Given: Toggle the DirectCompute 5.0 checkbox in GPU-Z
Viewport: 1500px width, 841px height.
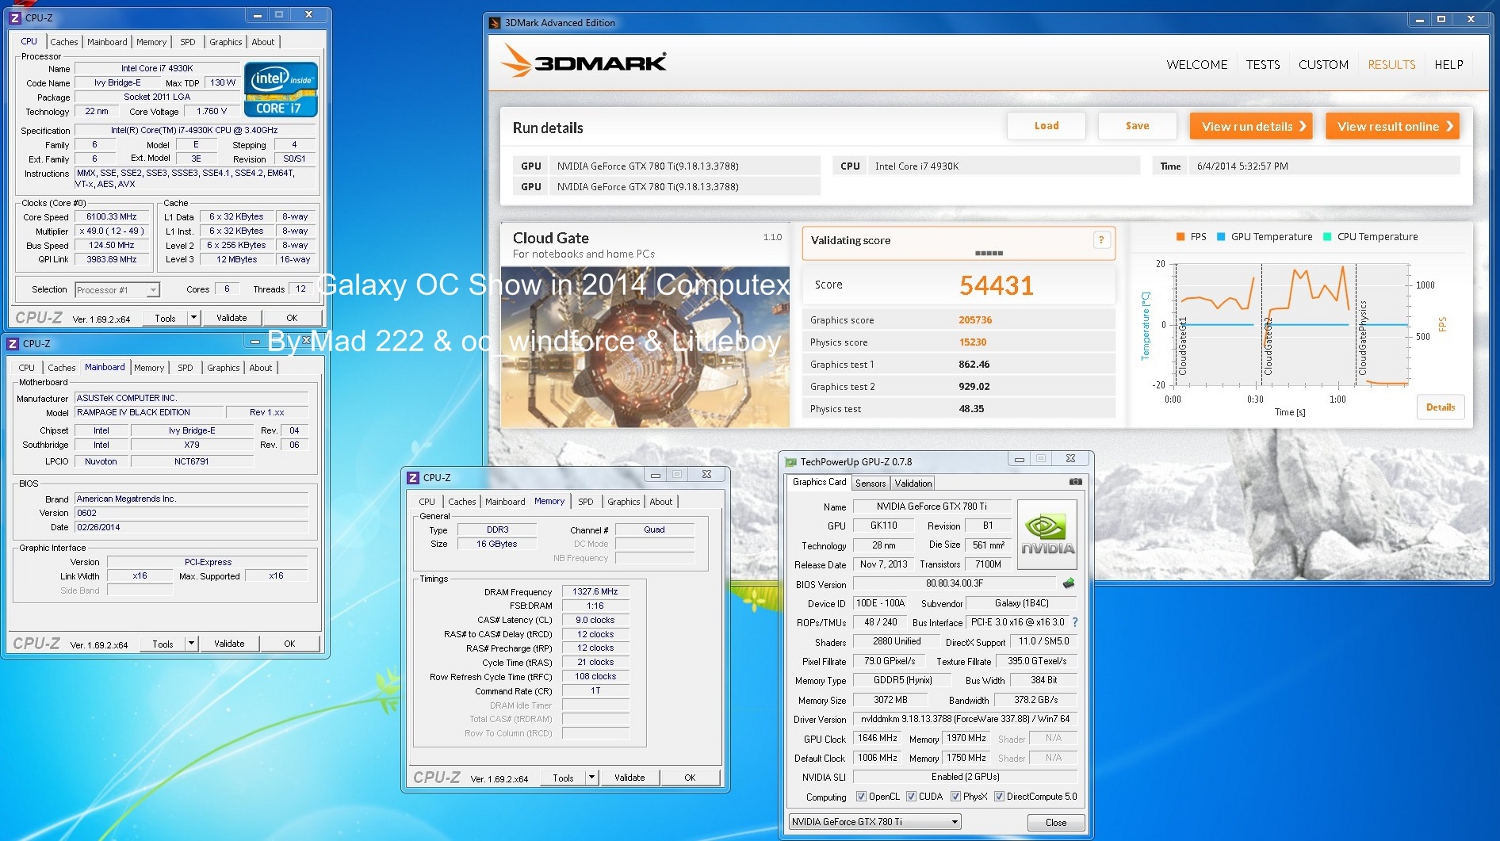Looking at the screenshot, I should pyautogui.click(x=999, y=797).
